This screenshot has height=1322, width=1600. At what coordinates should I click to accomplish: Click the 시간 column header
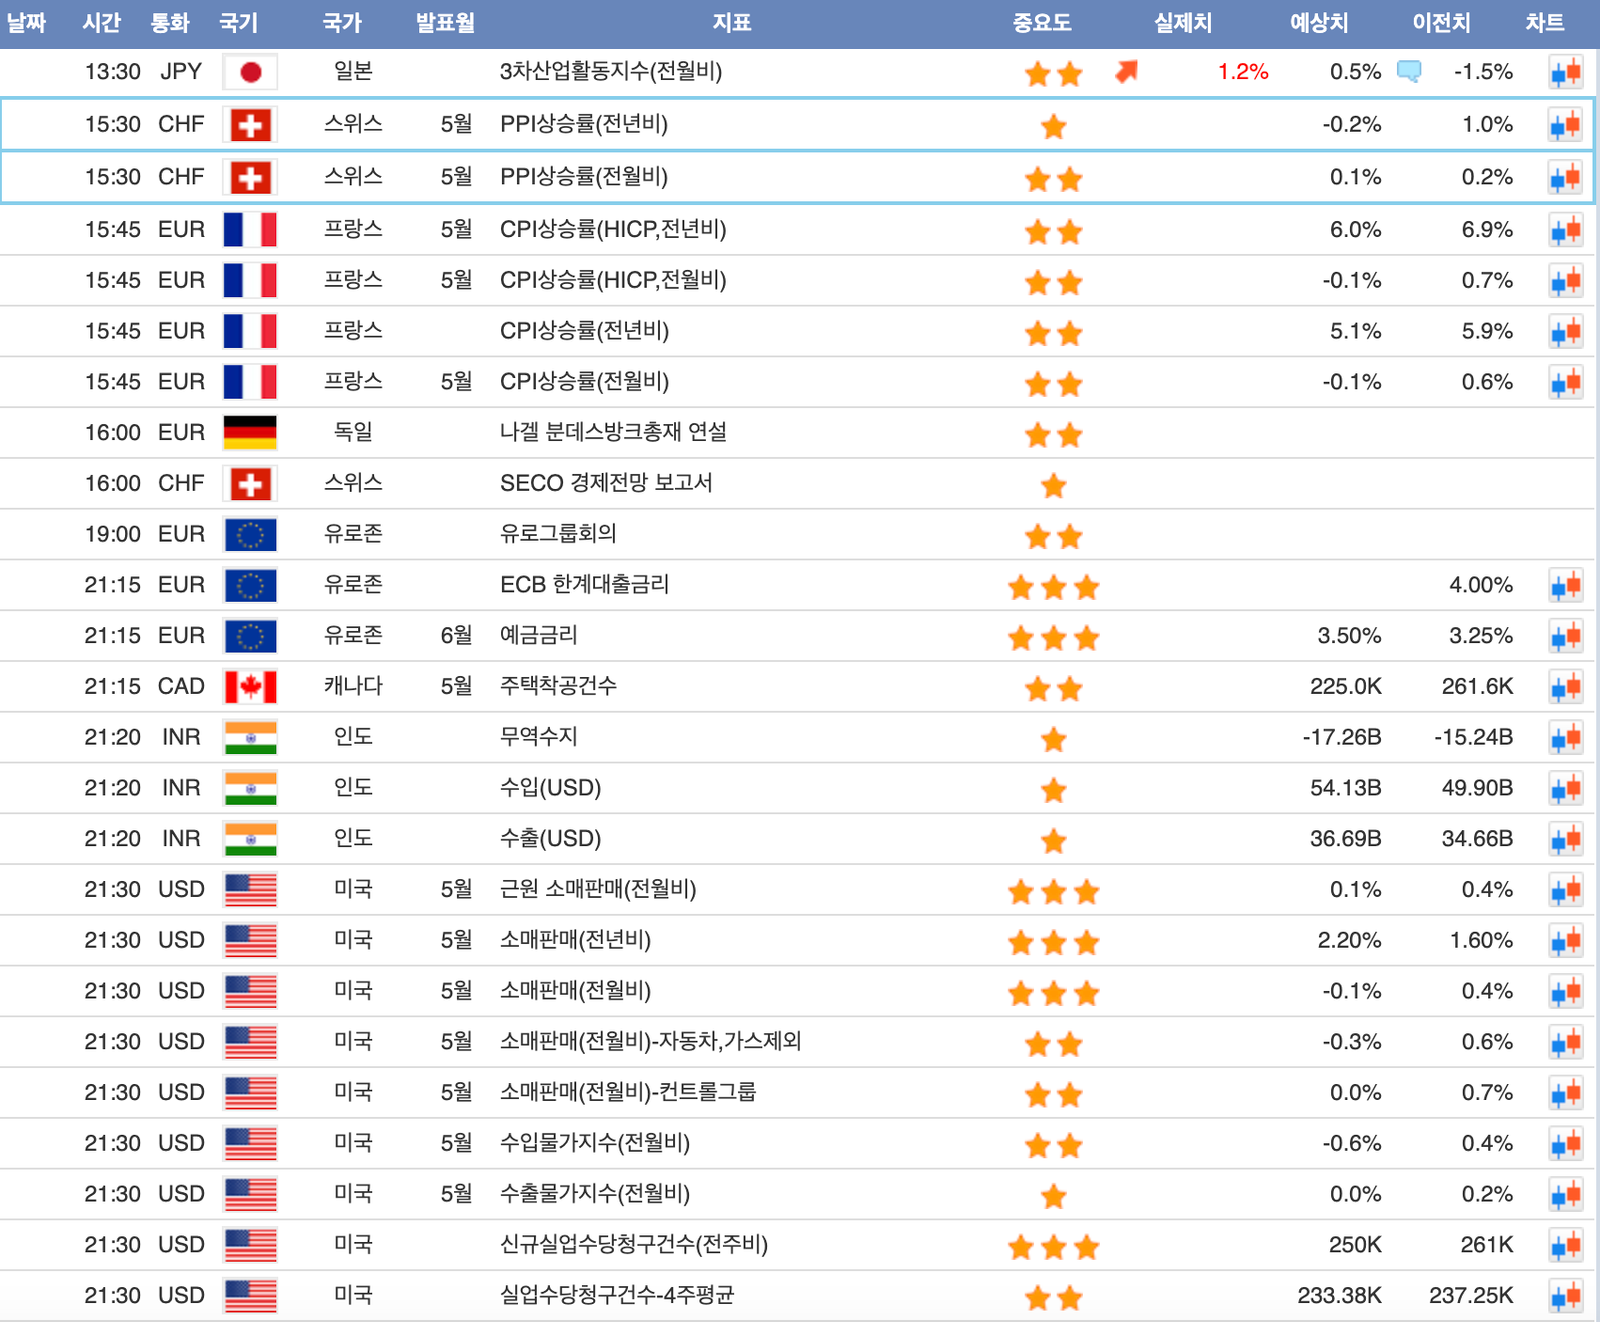pyautogui.click(x=101, y=23)
